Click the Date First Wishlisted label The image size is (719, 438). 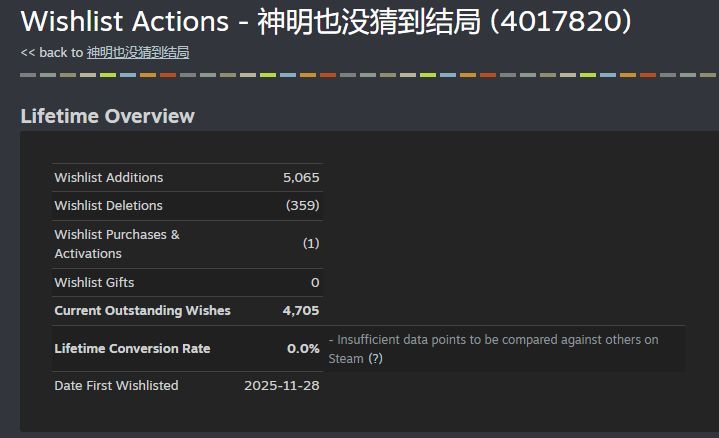click(116, 385)
